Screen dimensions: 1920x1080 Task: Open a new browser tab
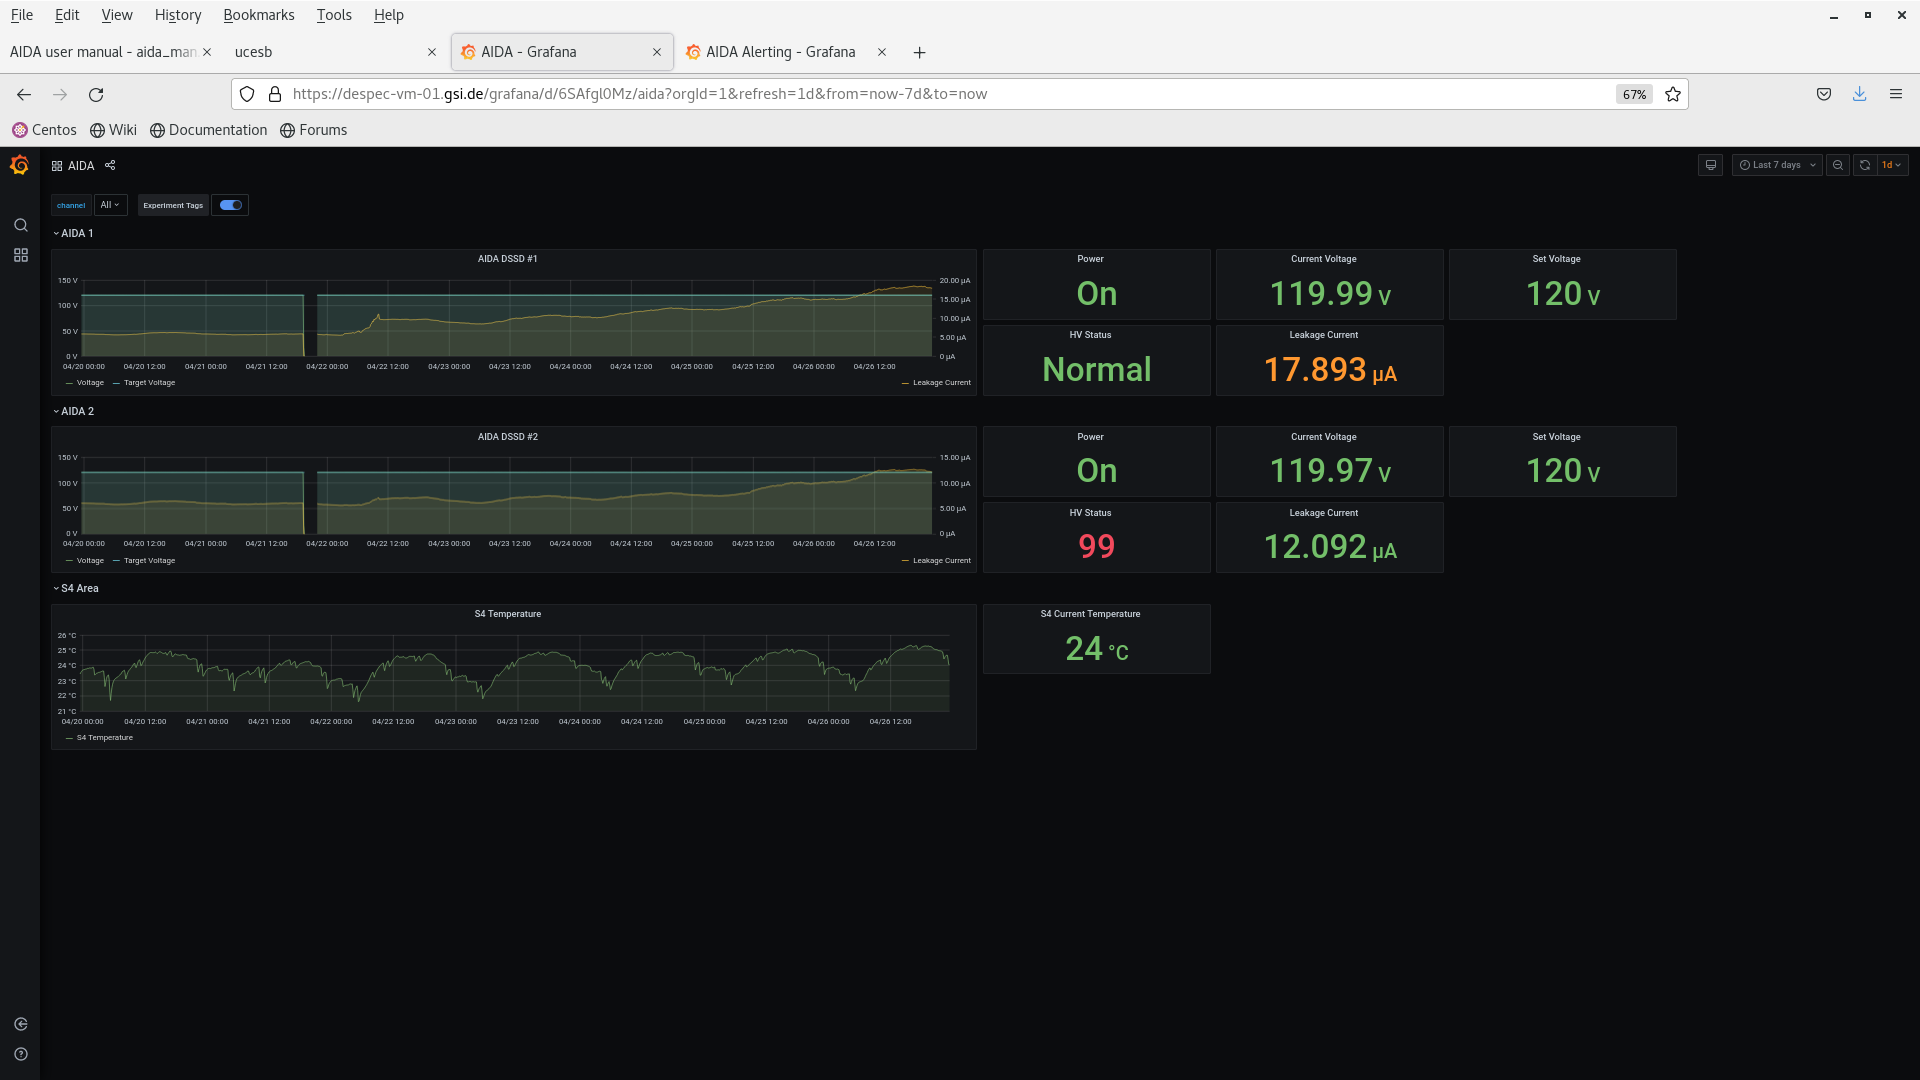pos(919,52)
